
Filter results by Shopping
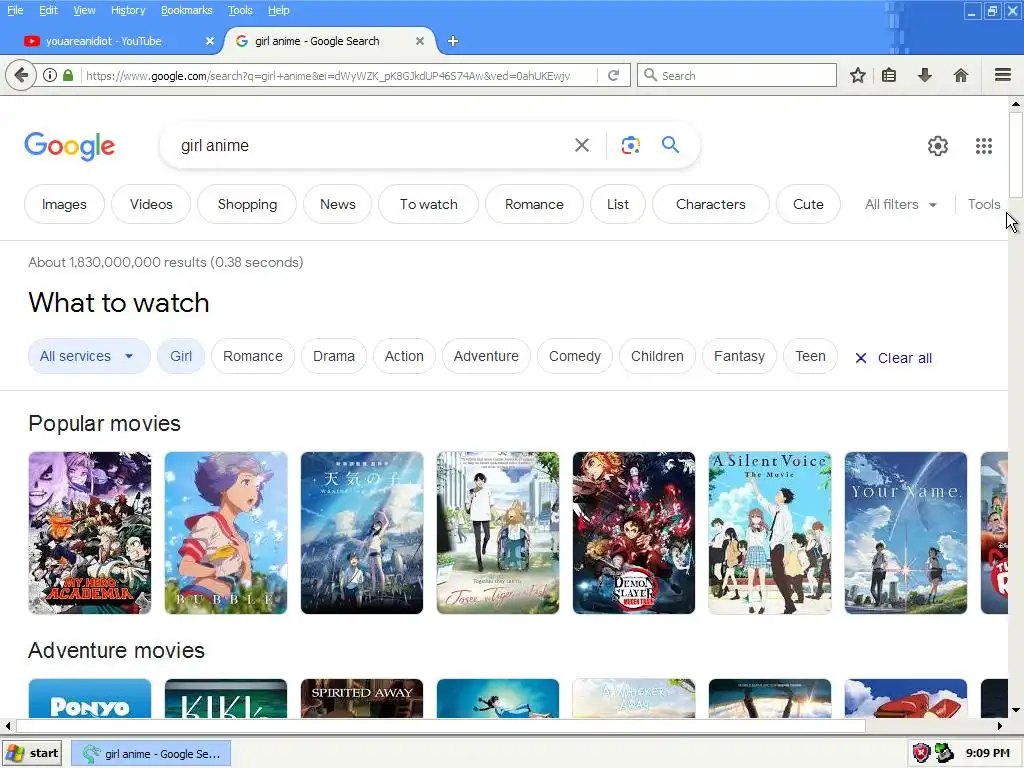(247, 204)
